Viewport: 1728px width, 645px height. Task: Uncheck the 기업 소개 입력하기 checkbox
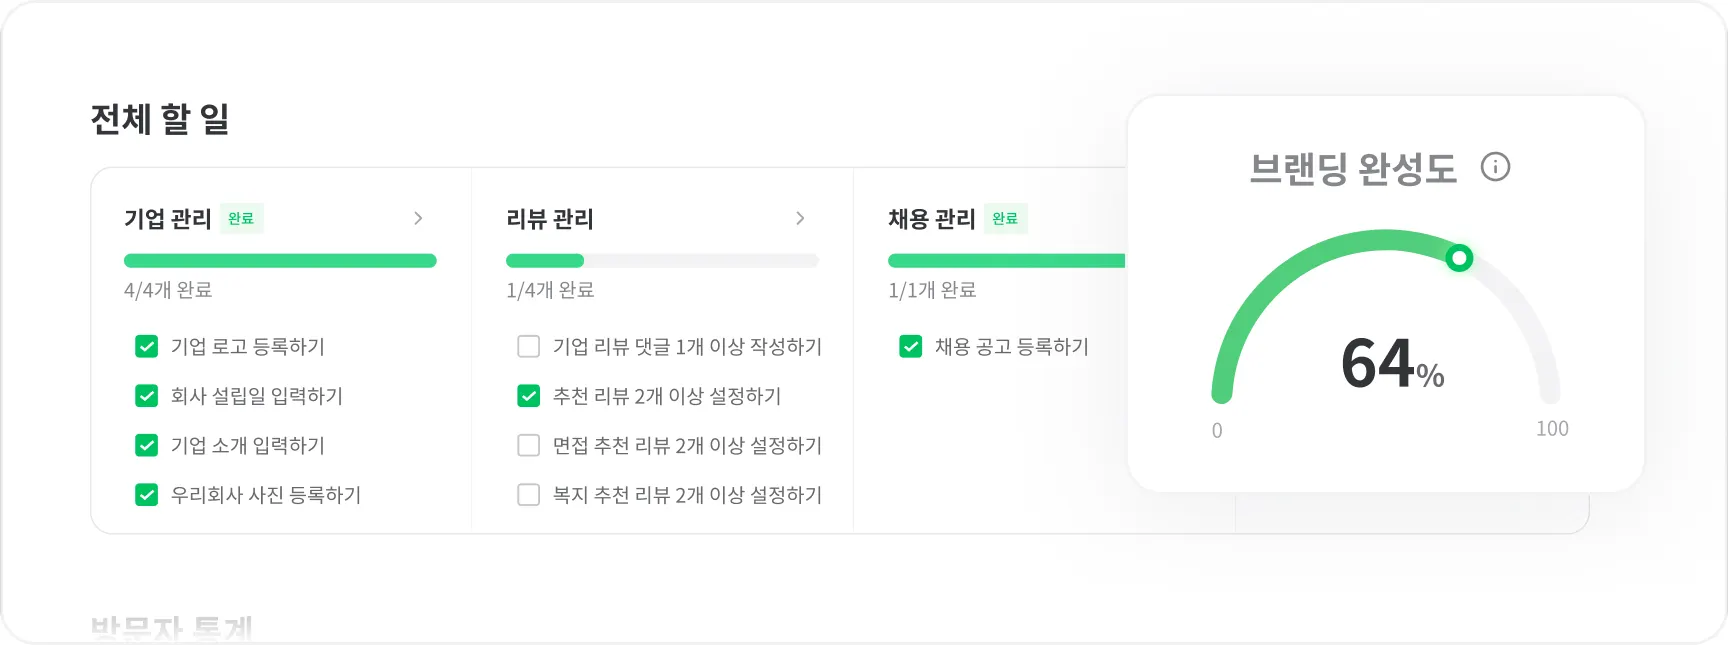147,445
